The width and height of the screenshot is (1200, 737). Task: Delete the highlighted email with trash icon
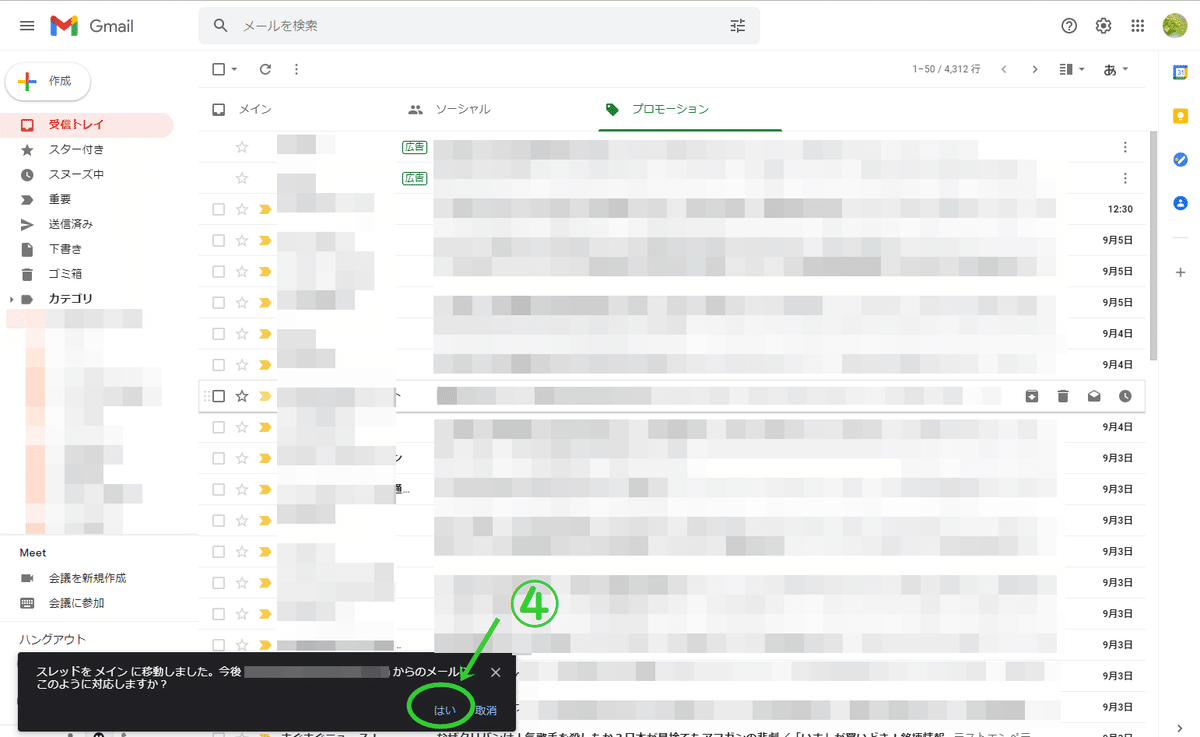tap(1063, 396)
